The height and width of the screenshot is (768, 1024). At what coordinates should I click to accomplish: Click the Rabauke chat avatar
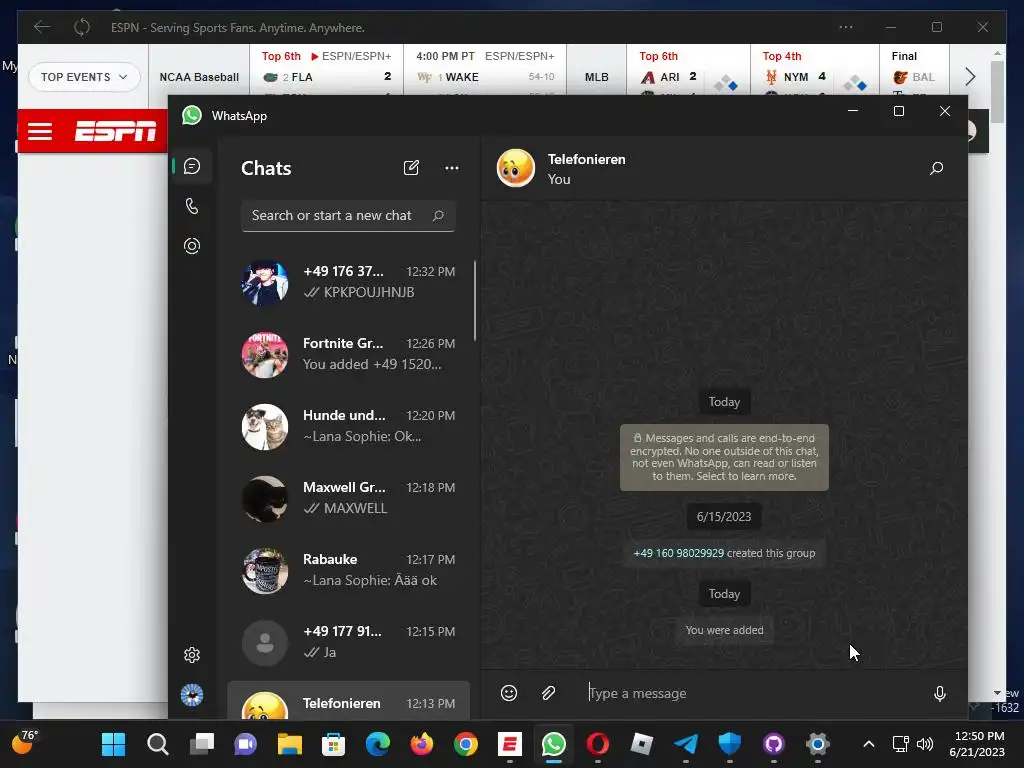click(x=265, y=571)
